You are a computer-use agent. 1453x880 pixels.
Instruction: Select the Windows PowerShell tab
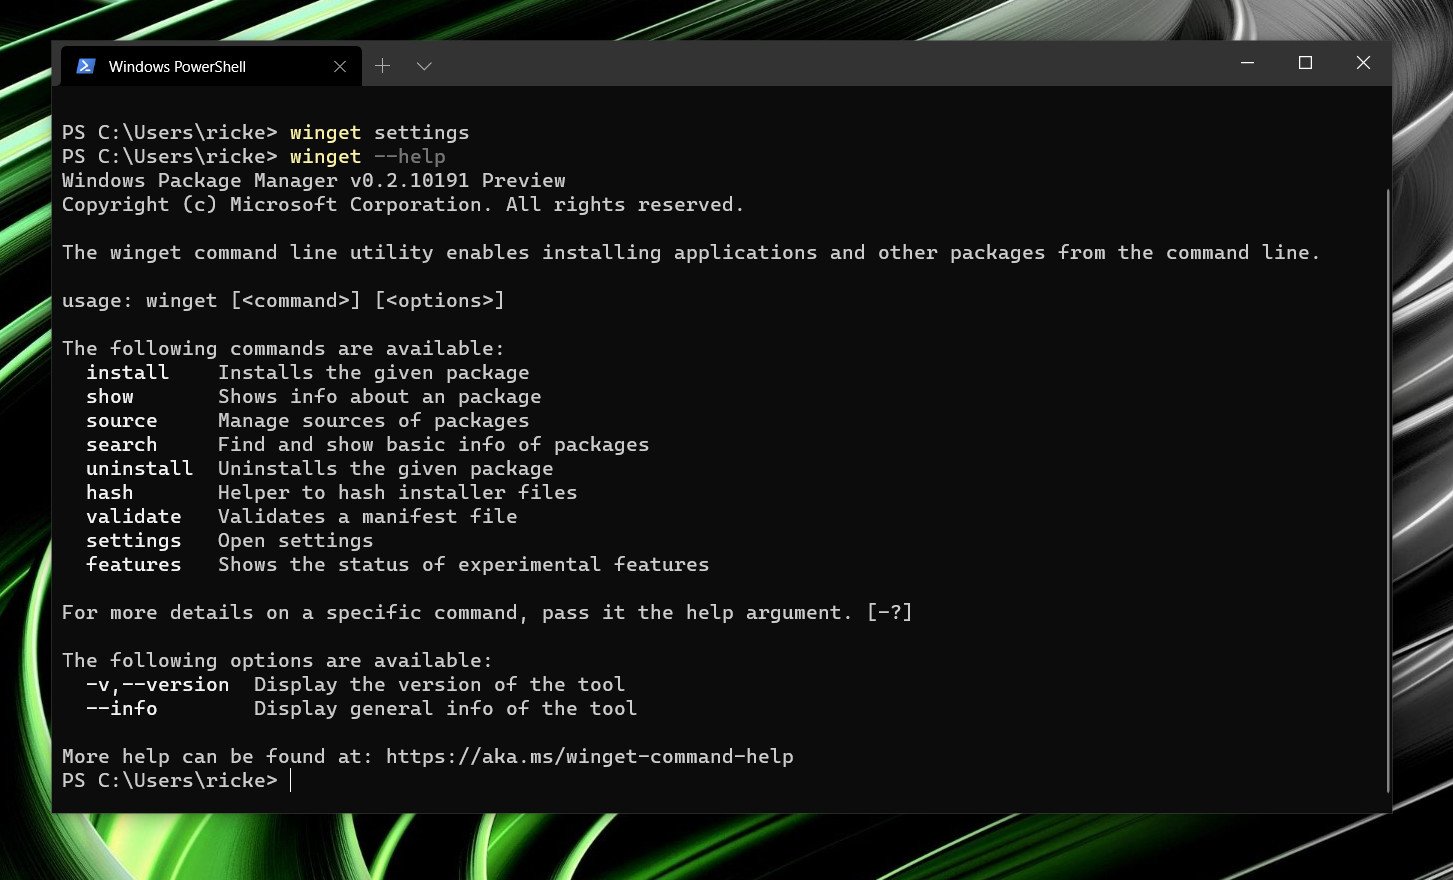[211, 66]
